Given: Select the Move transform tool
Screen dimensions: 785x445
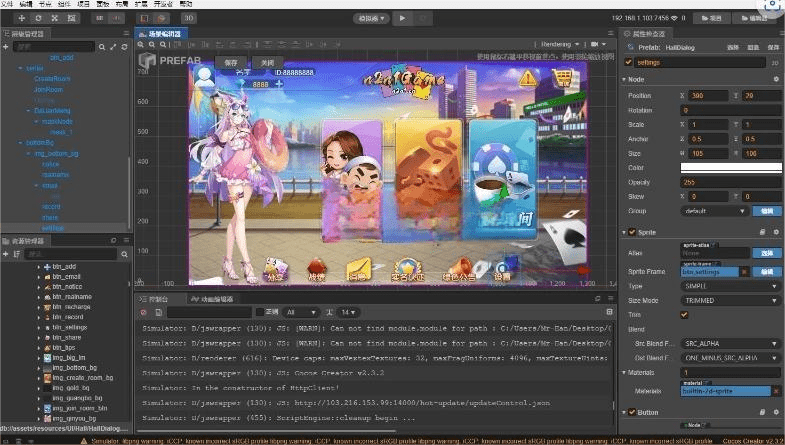Looking at the screenshot, I should pyautogui.click(x=22, y=18).
